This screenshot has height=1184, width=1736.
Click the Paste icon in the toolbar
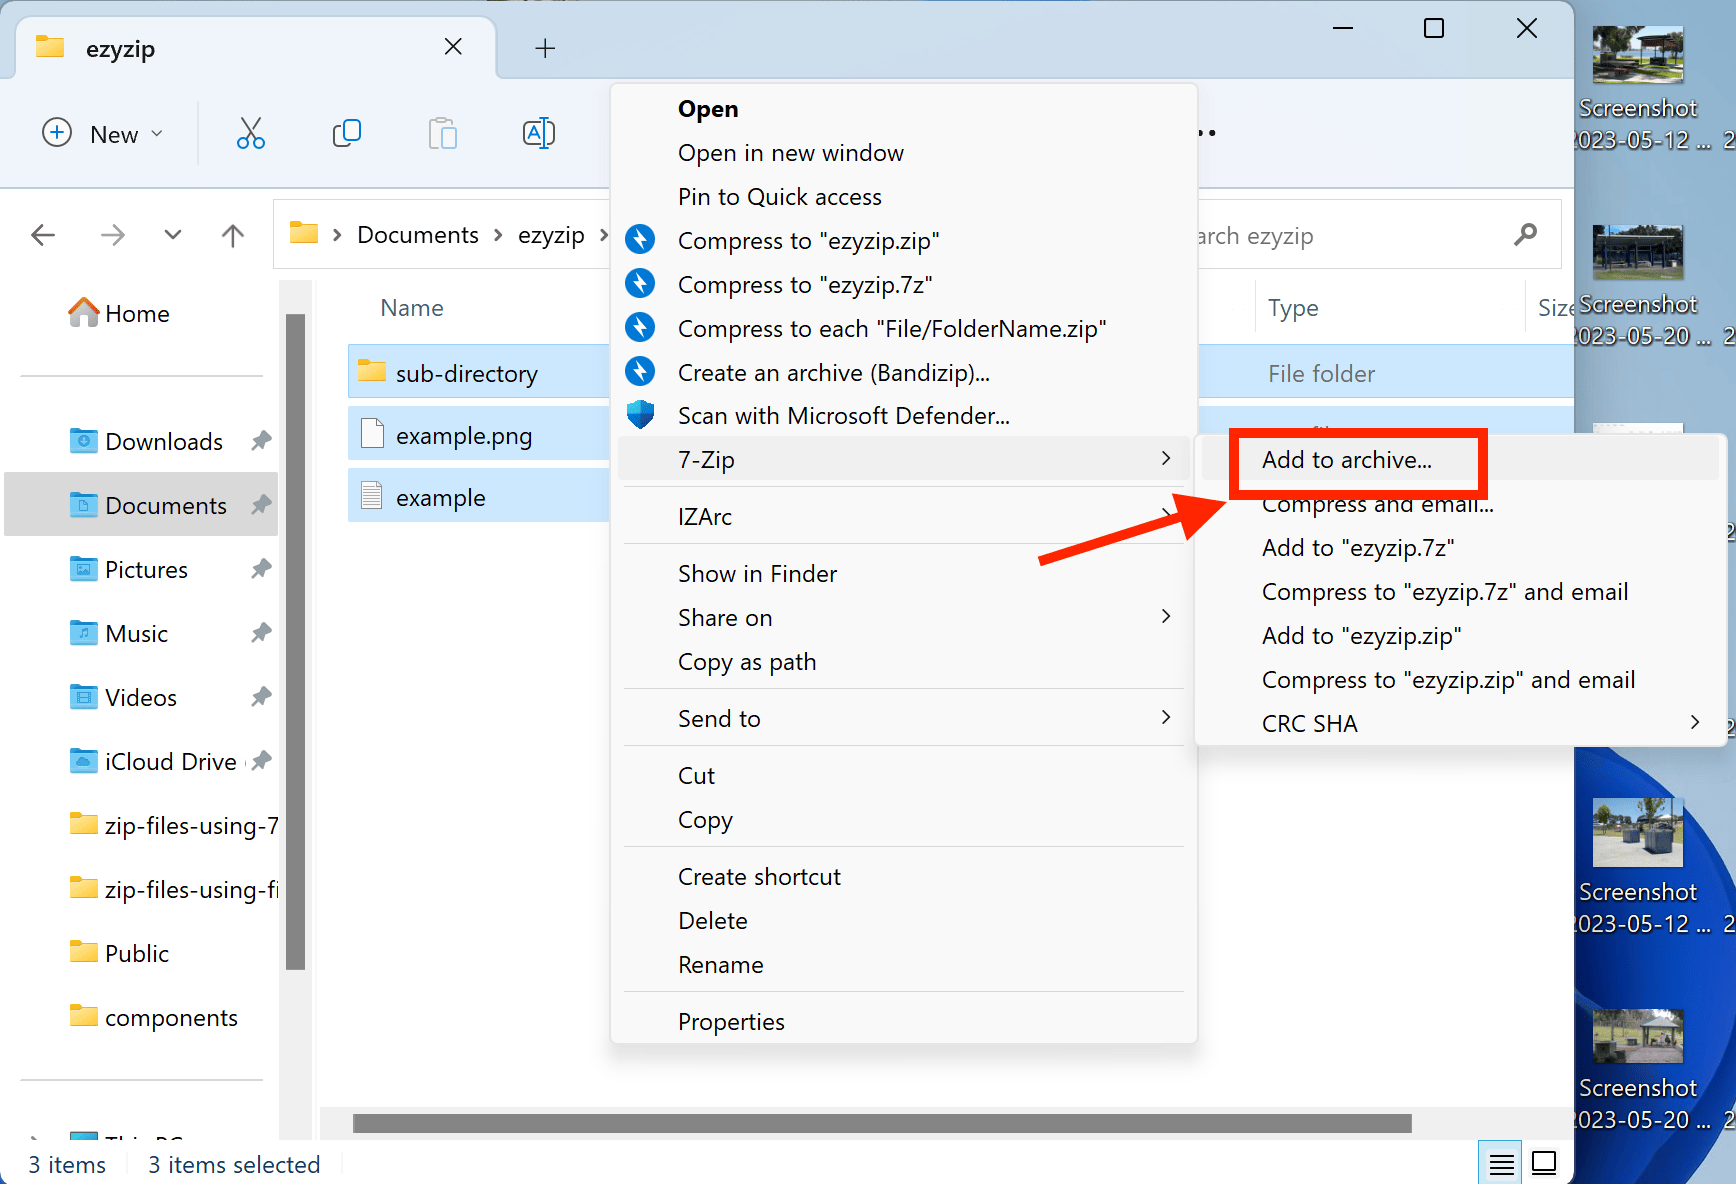coord(442,133)
